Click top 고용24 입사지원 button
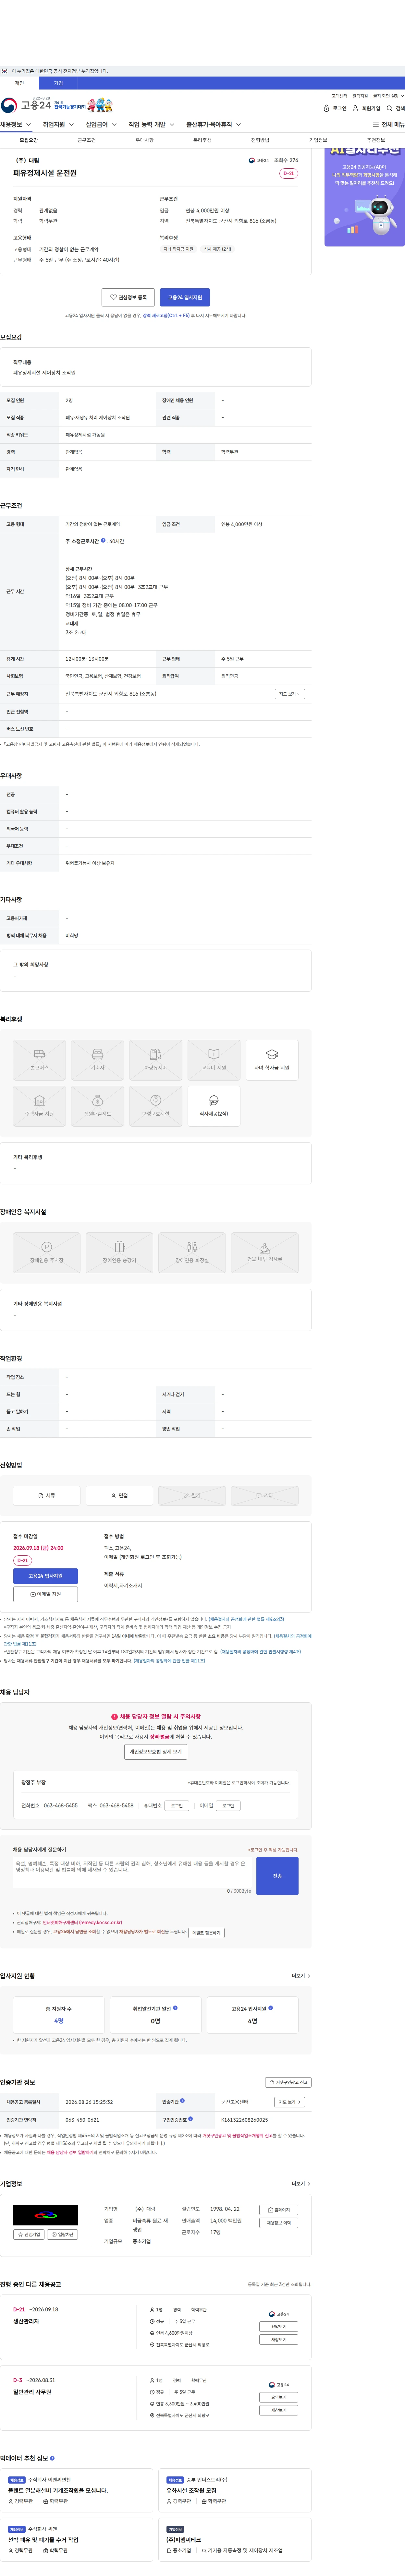This screenshot has height=2576, width=405. click(185, 297)
